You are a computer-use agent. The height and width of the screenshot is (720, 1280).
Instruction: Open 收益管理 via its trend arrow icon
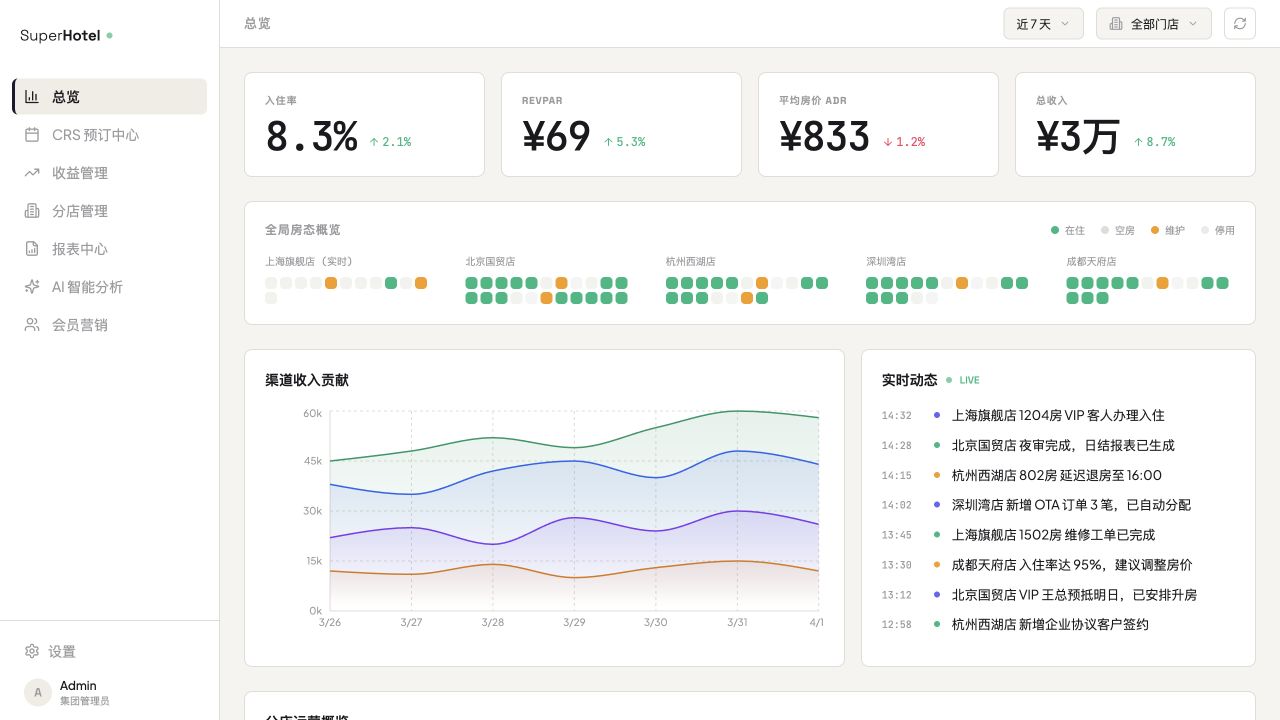click(32, 173)
